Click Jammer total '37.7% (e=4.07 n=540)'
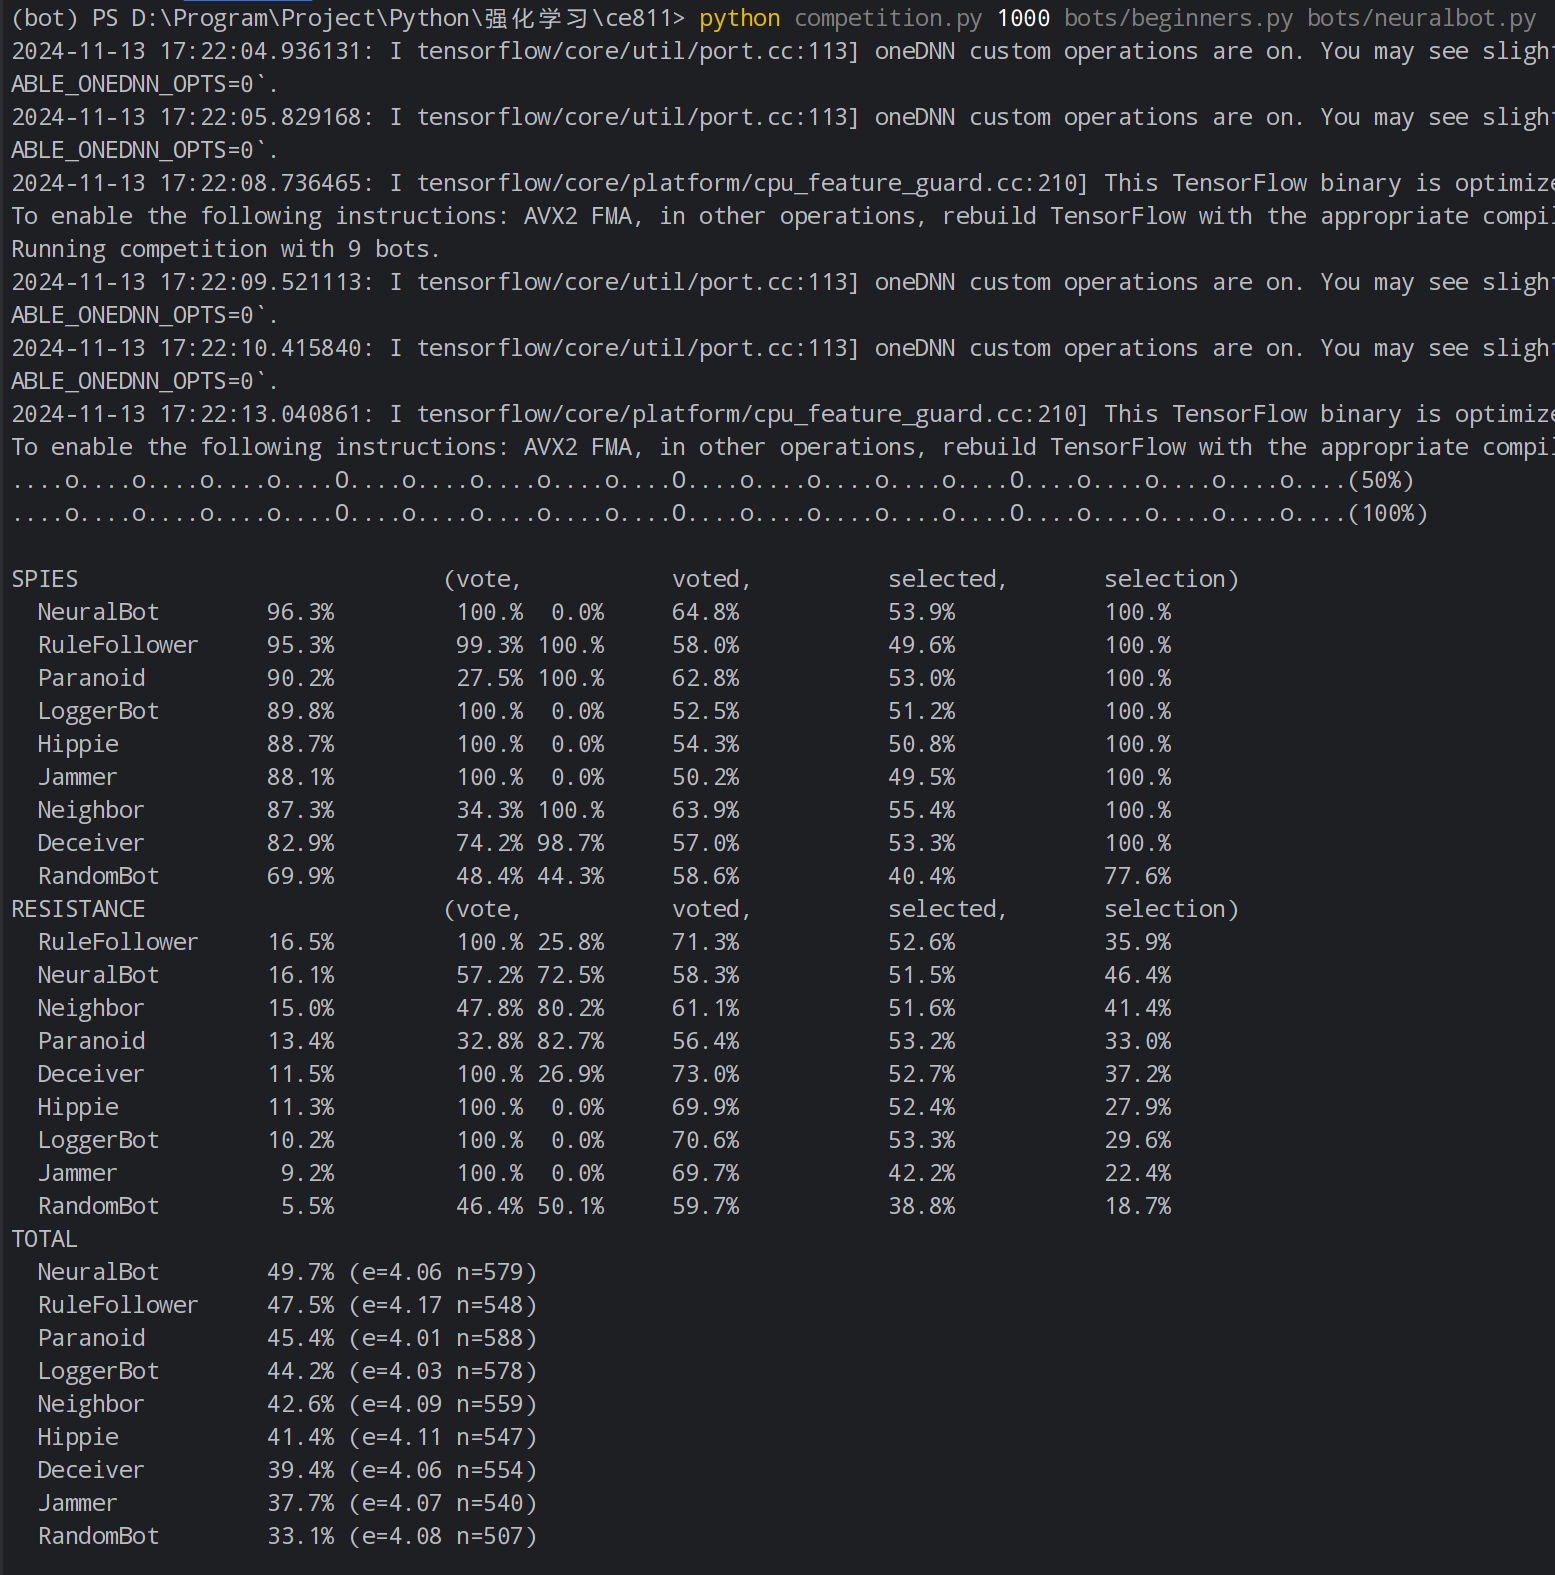Viewport: 1555px width, 1575px height. [x=402, y=1503]
